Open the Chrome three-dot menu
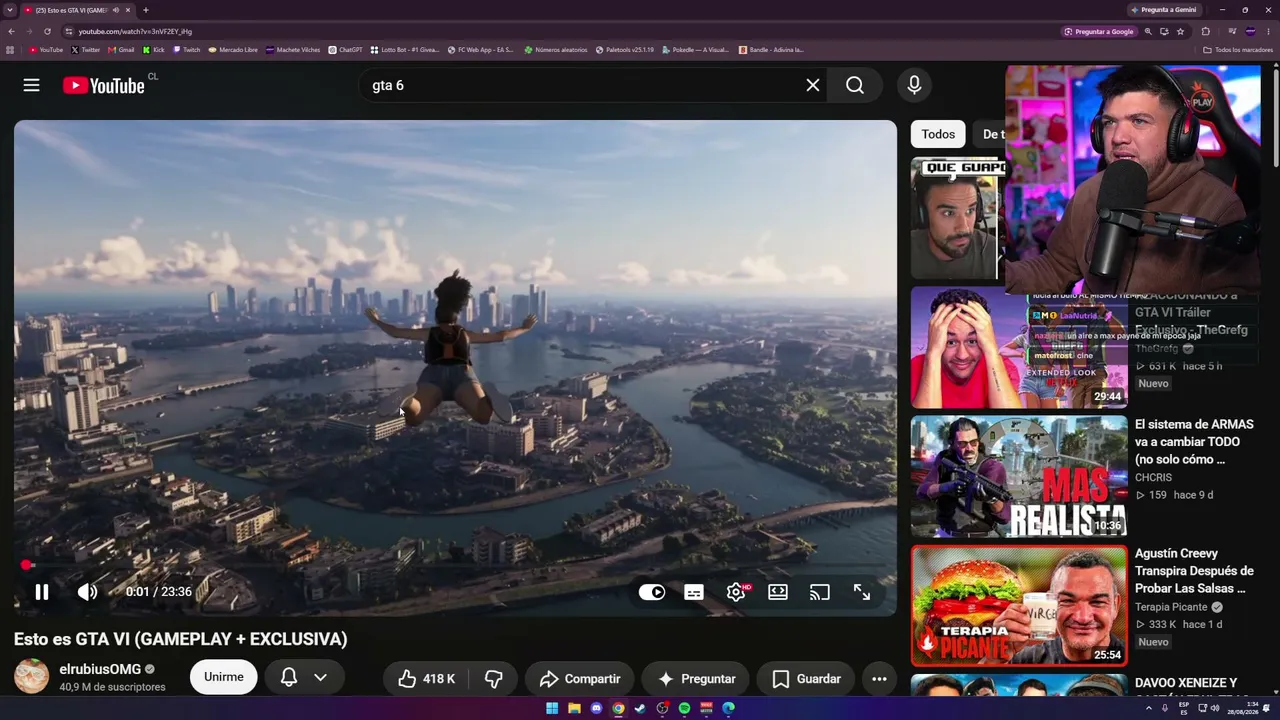The image size is (1280, 720). 1269,31
